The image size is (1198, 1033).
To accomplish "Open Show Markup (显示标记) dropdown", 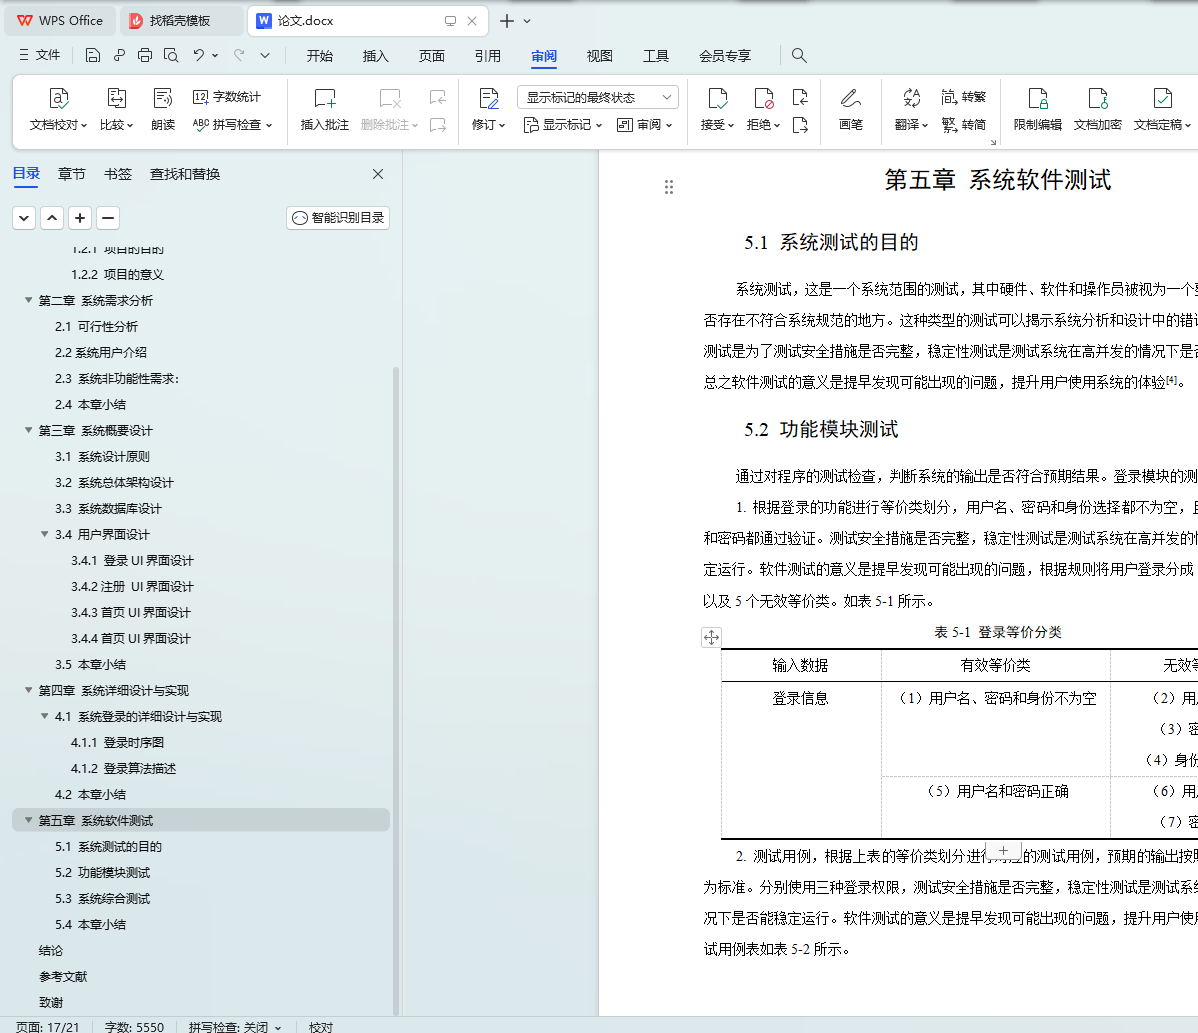I will (x=563, y=125).
